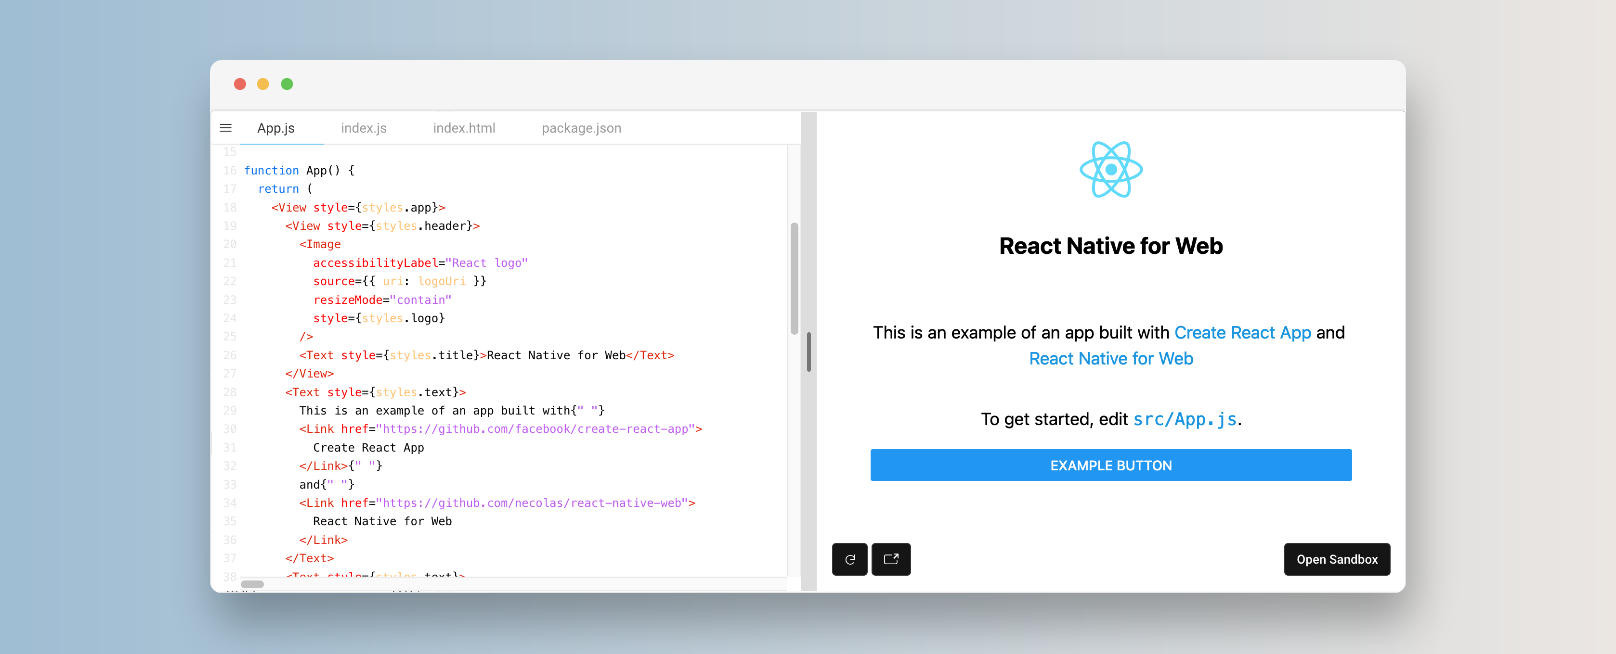Click 'function App() {' code line
1616x654 pixels.
click(x=299, y=171)
